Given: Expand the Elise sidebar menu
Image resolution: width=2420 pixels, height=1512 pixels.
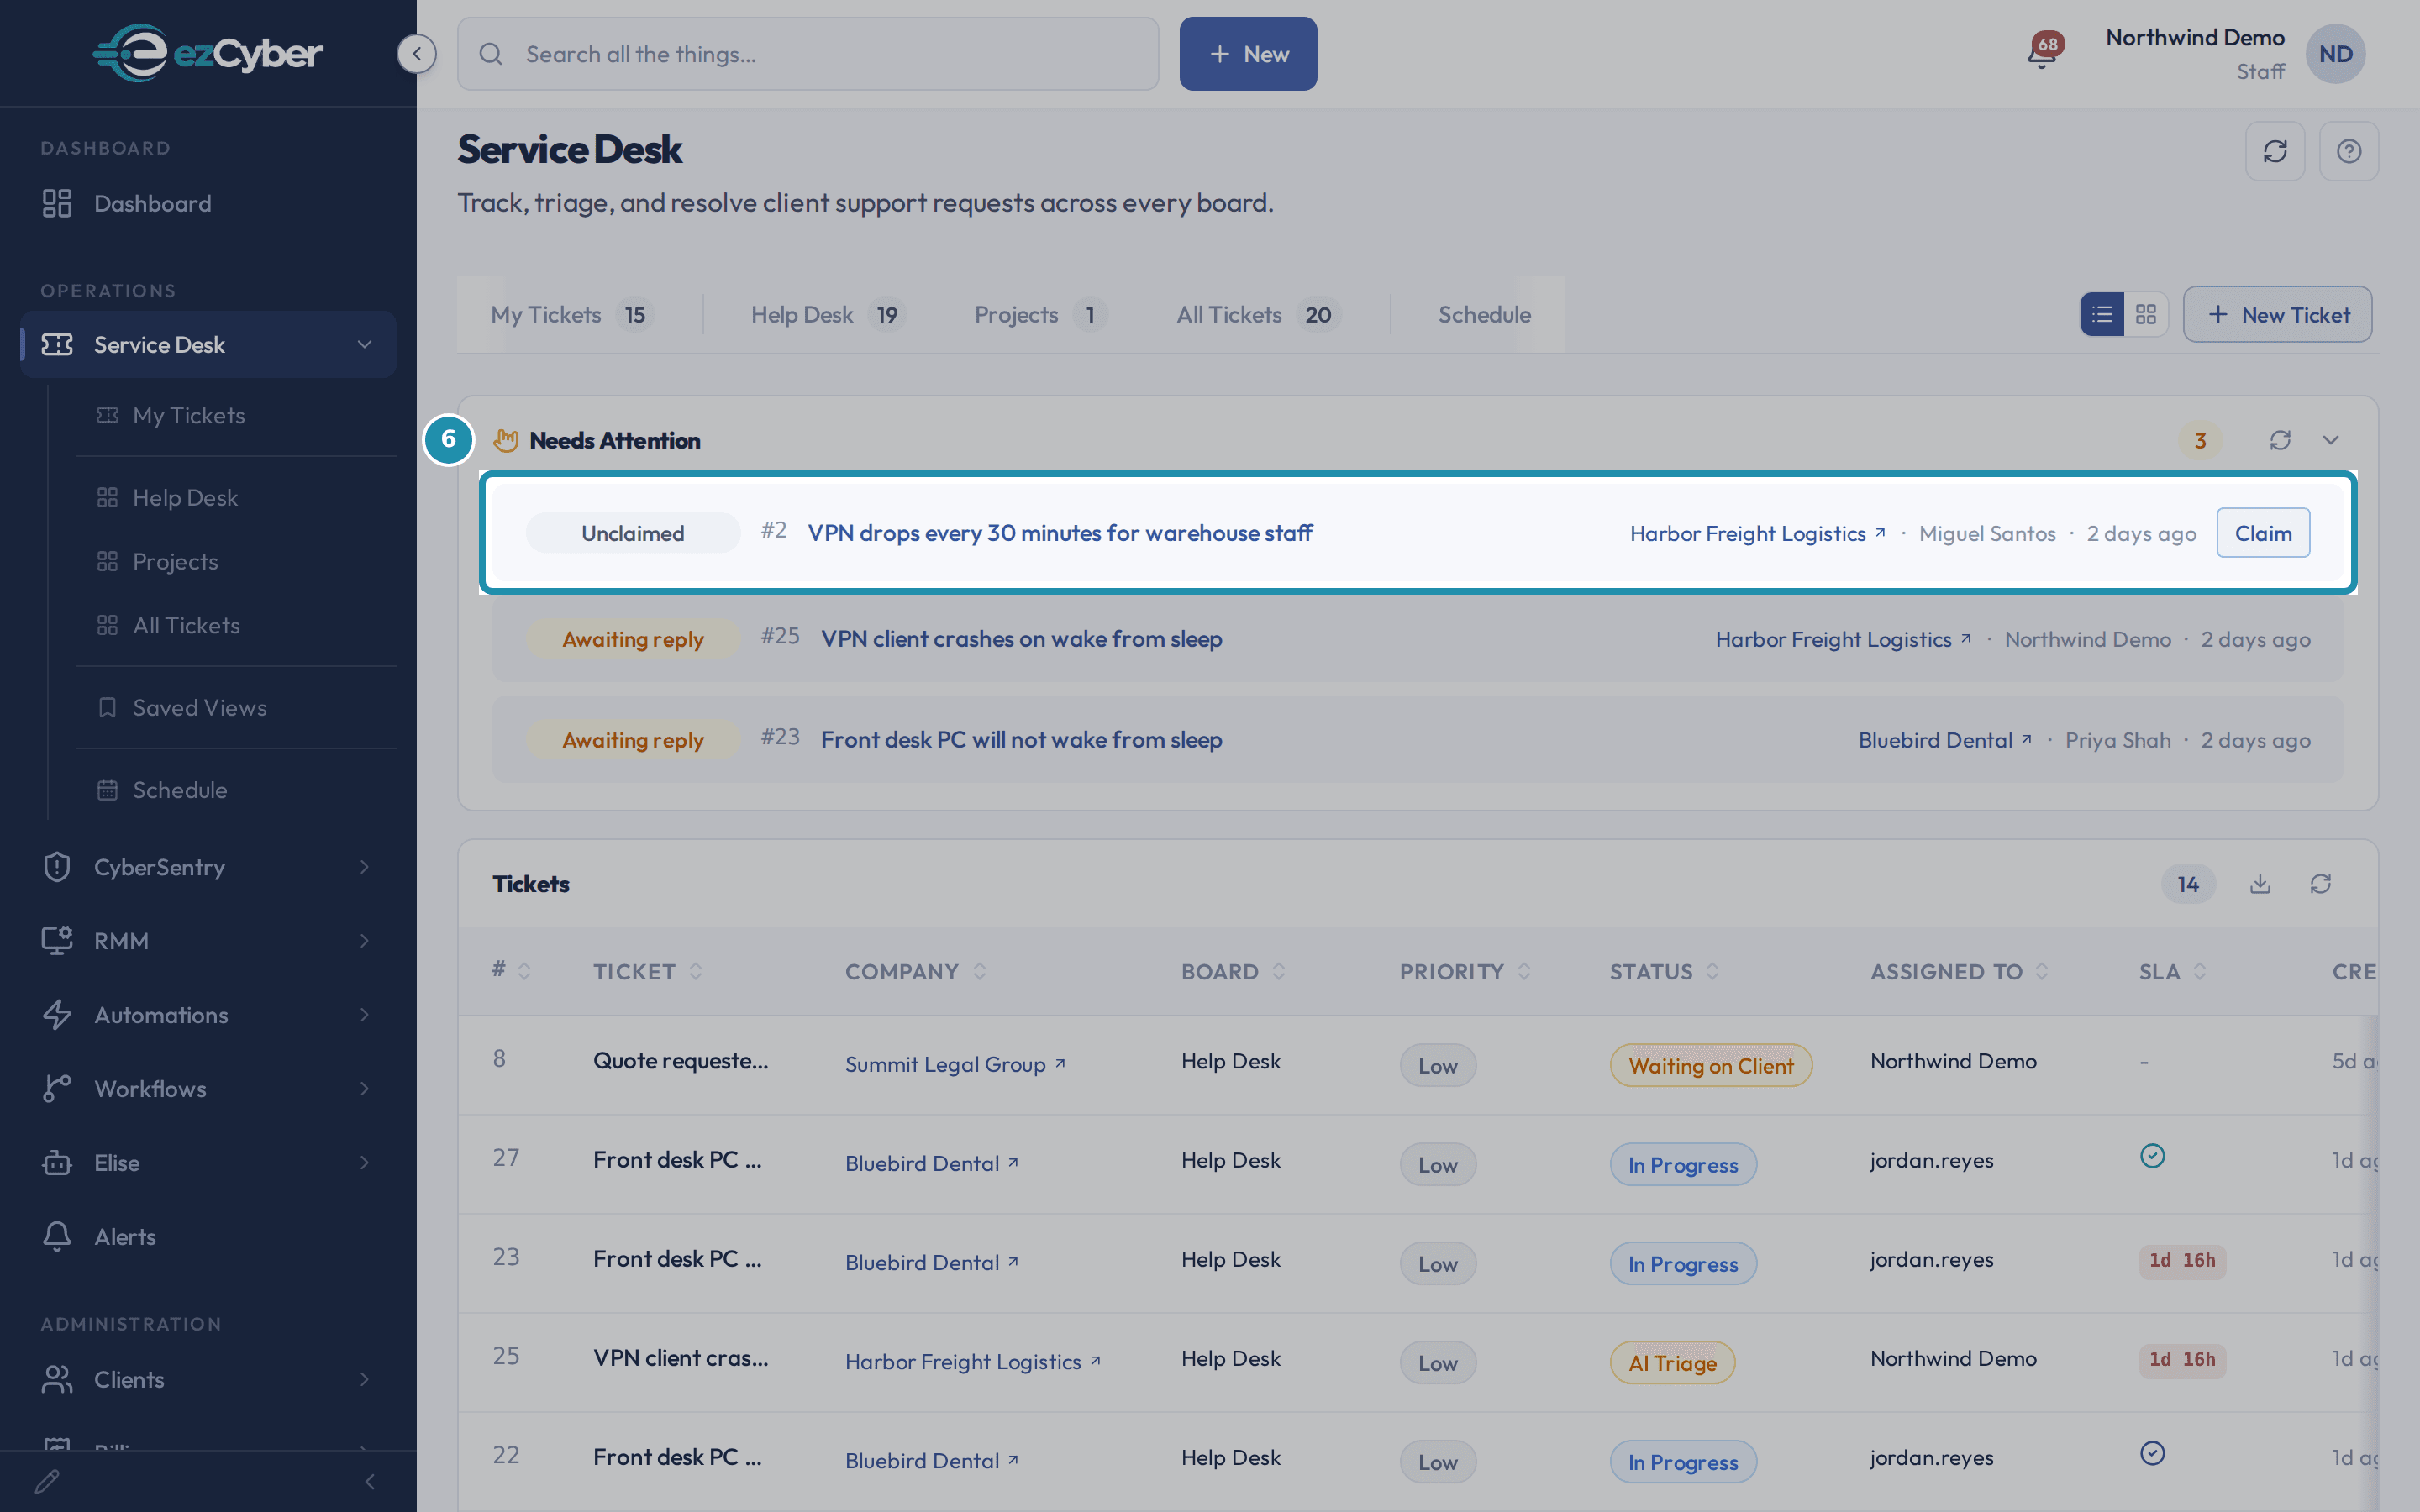Looking at the screenshot, I should tap(208, 1163).
